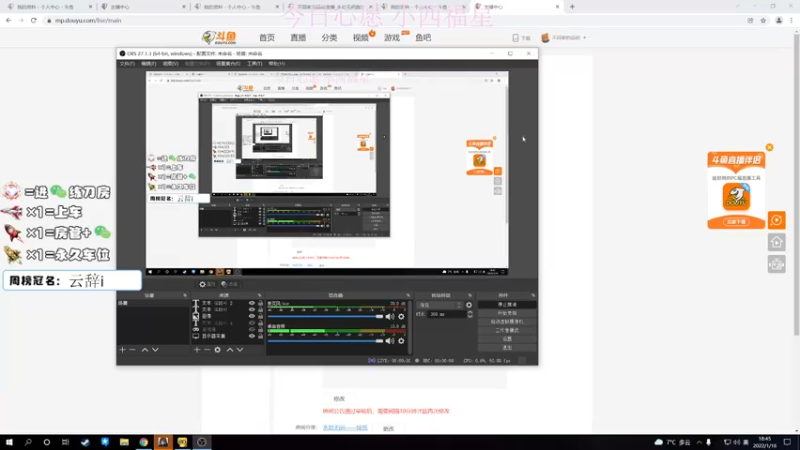Viewport: 800px width, 450px height.
Task: Click the Douyu logo in the site header
Action: [219, 37]
